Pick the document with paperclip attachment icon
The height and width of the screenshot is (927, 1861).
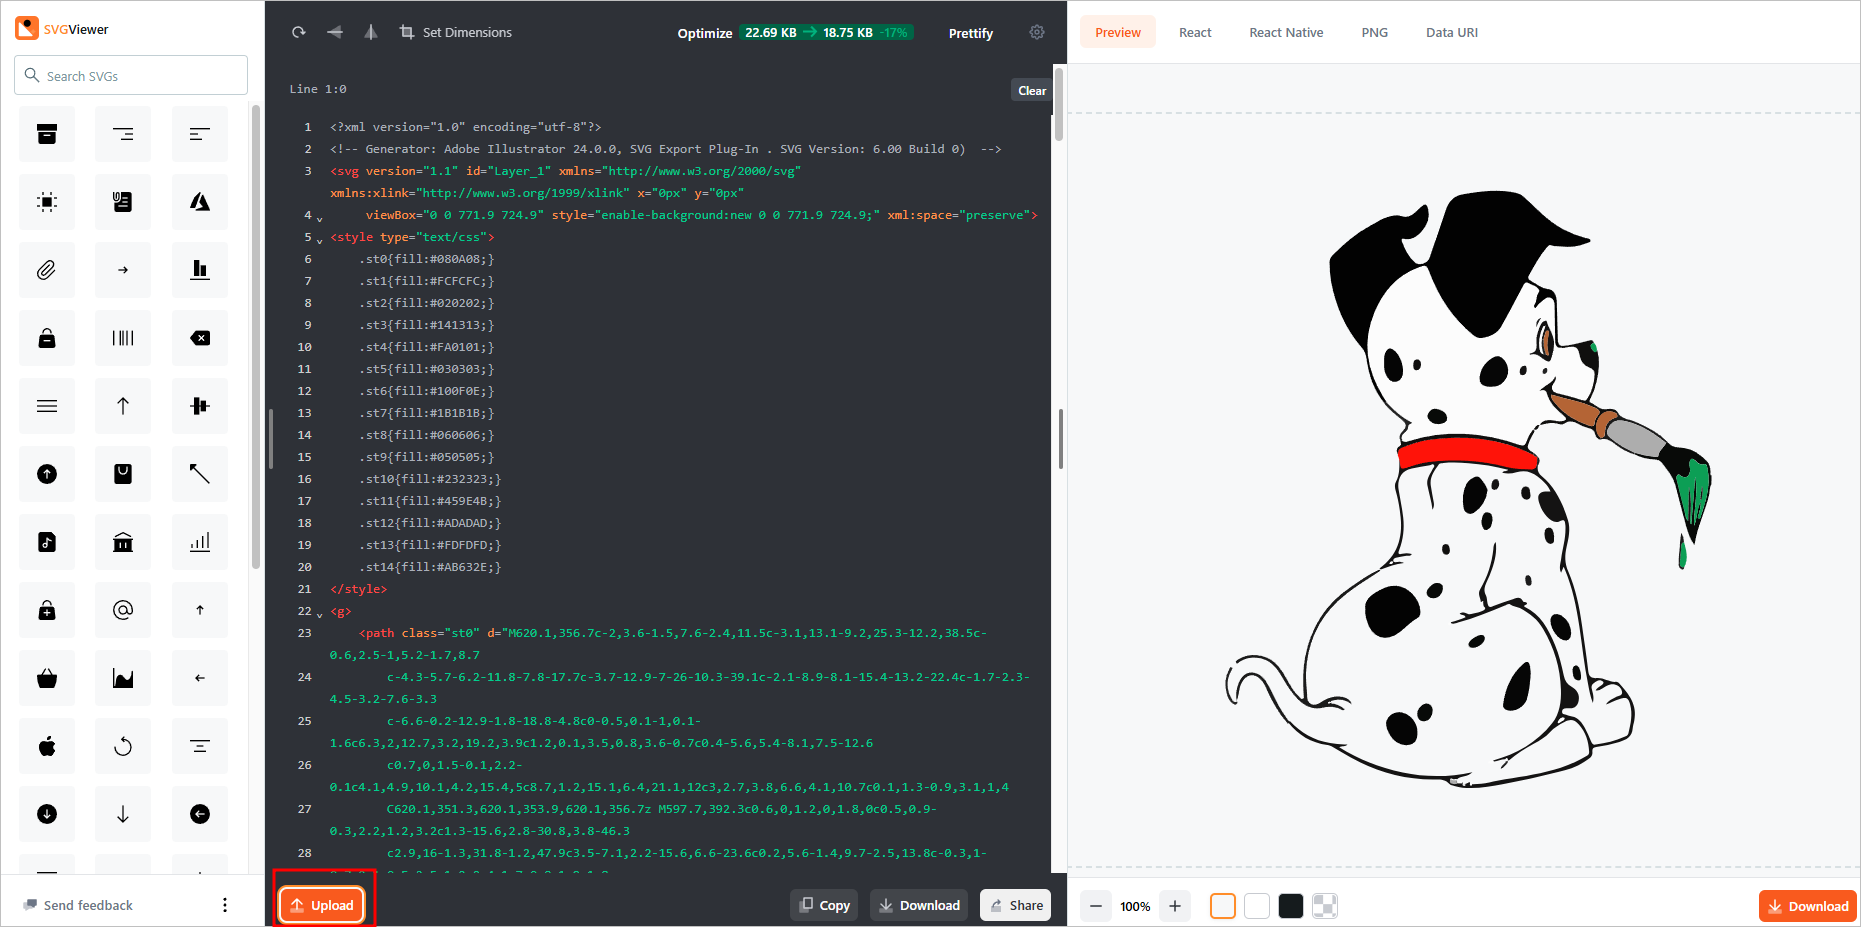[x=123, y=202]
